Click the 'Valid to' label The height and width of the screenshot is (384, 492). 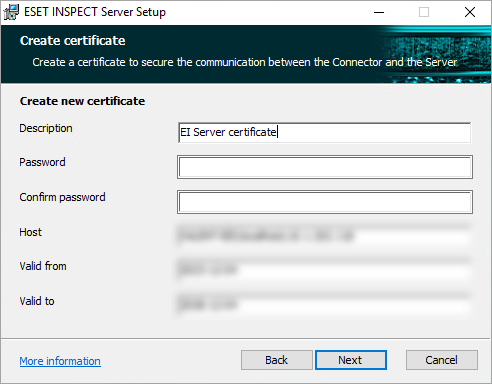[37, 301]
